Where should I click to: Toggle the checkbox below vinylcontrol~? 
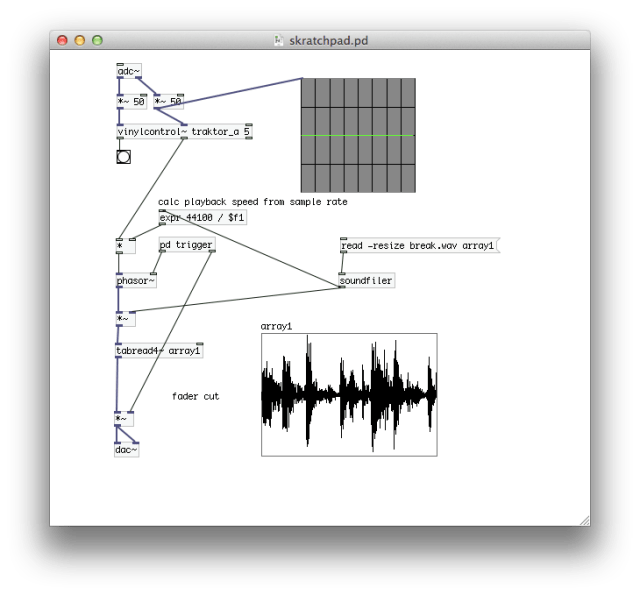pyautogui.click(x=124, y=157)
